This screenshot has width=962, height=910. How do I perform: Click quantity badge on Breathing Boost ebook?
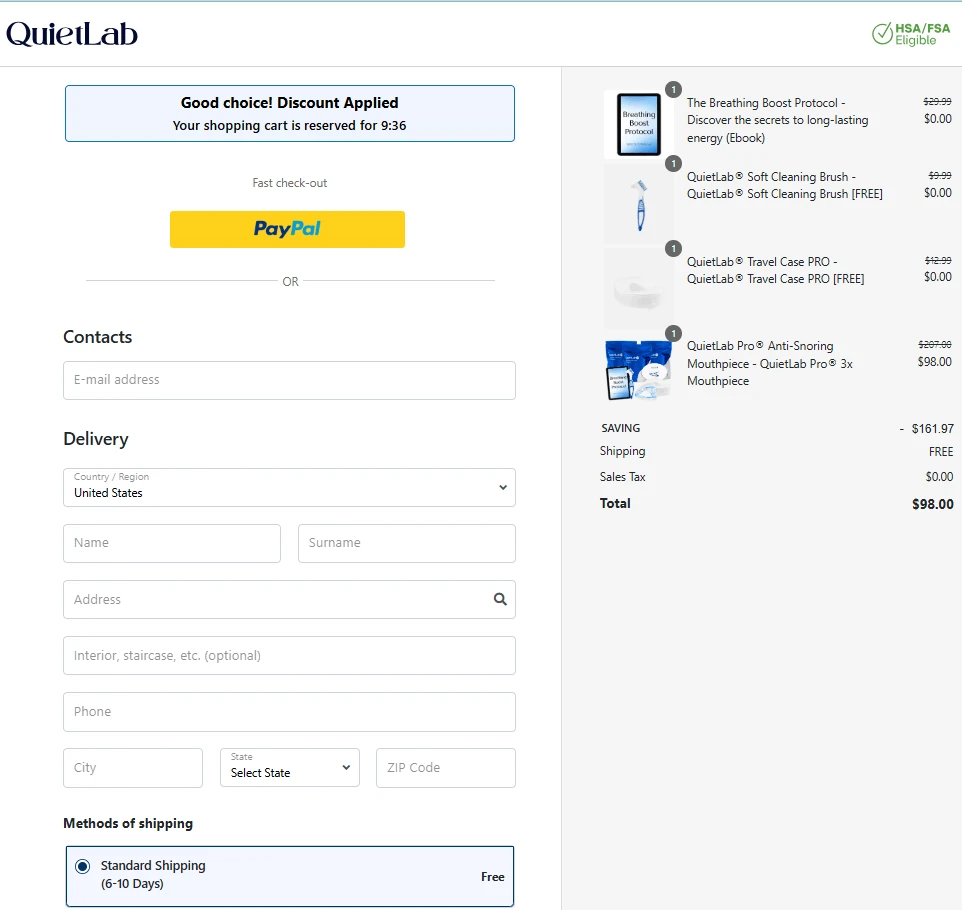point(674,90)
